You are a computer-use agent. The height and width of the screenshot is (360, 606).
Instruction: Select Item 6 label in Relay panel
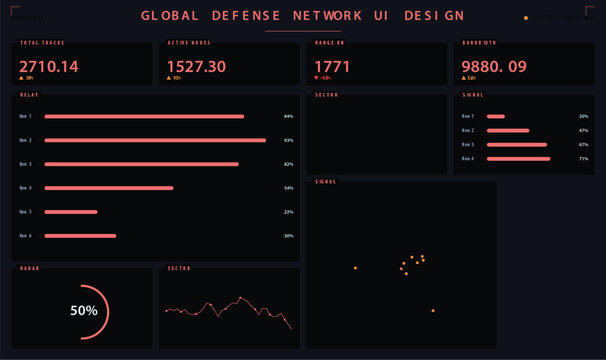(26, 236)
